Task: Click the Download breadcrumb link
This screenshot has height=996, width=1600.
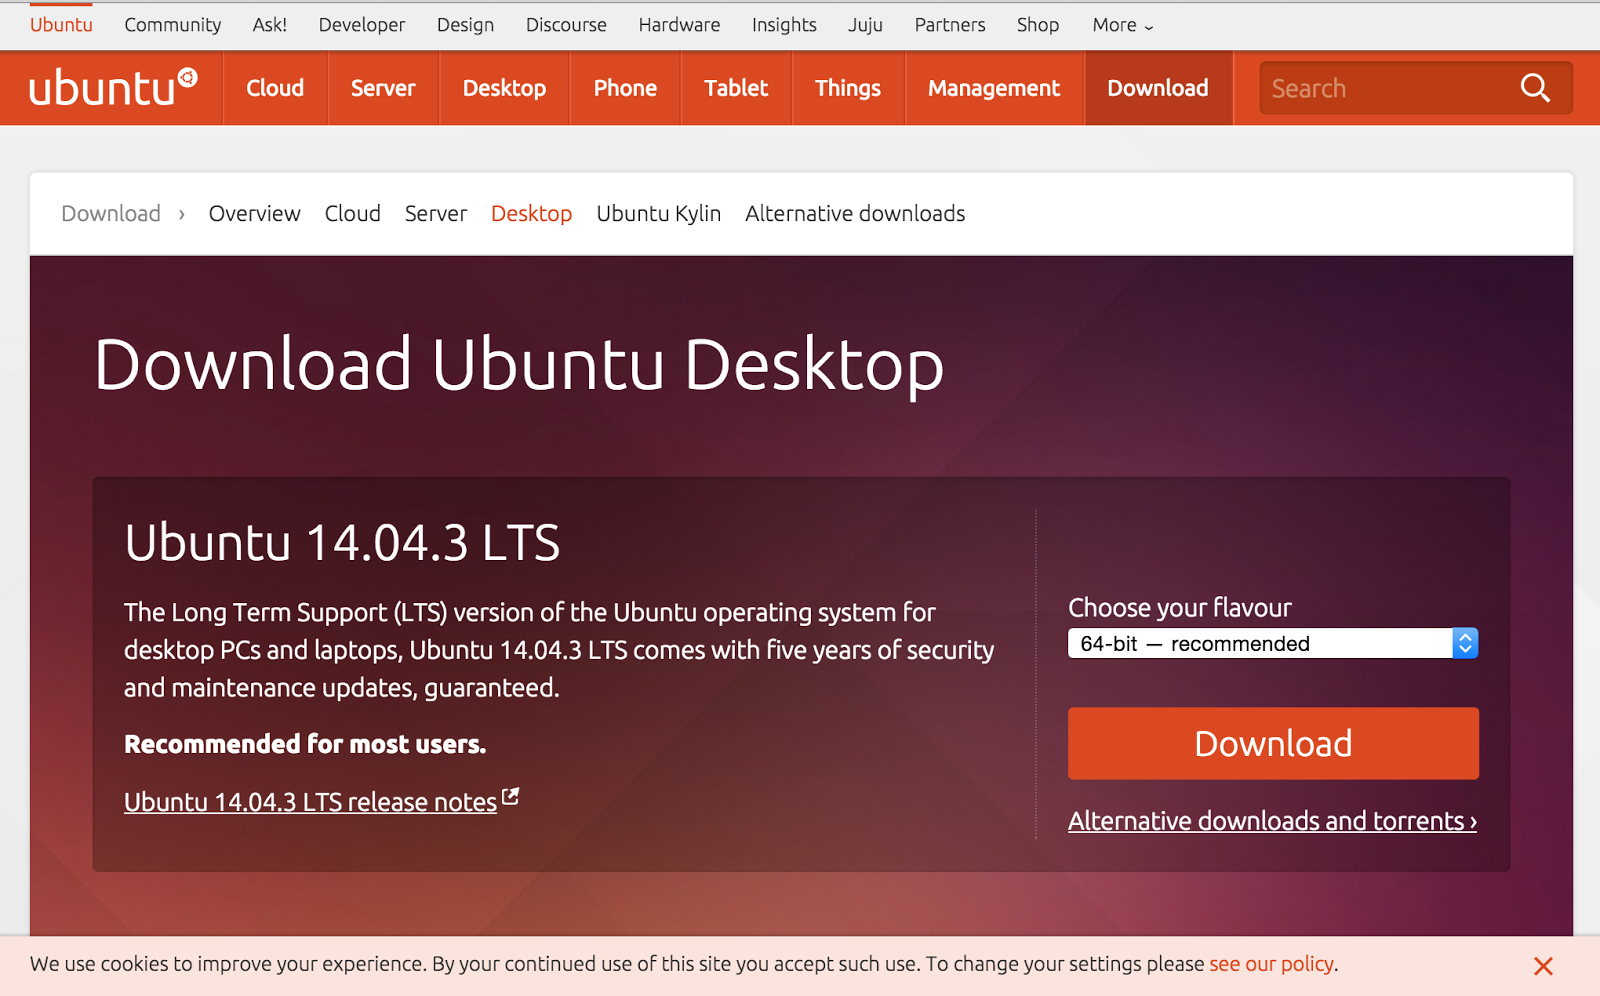Action: [x=111, y=213]
